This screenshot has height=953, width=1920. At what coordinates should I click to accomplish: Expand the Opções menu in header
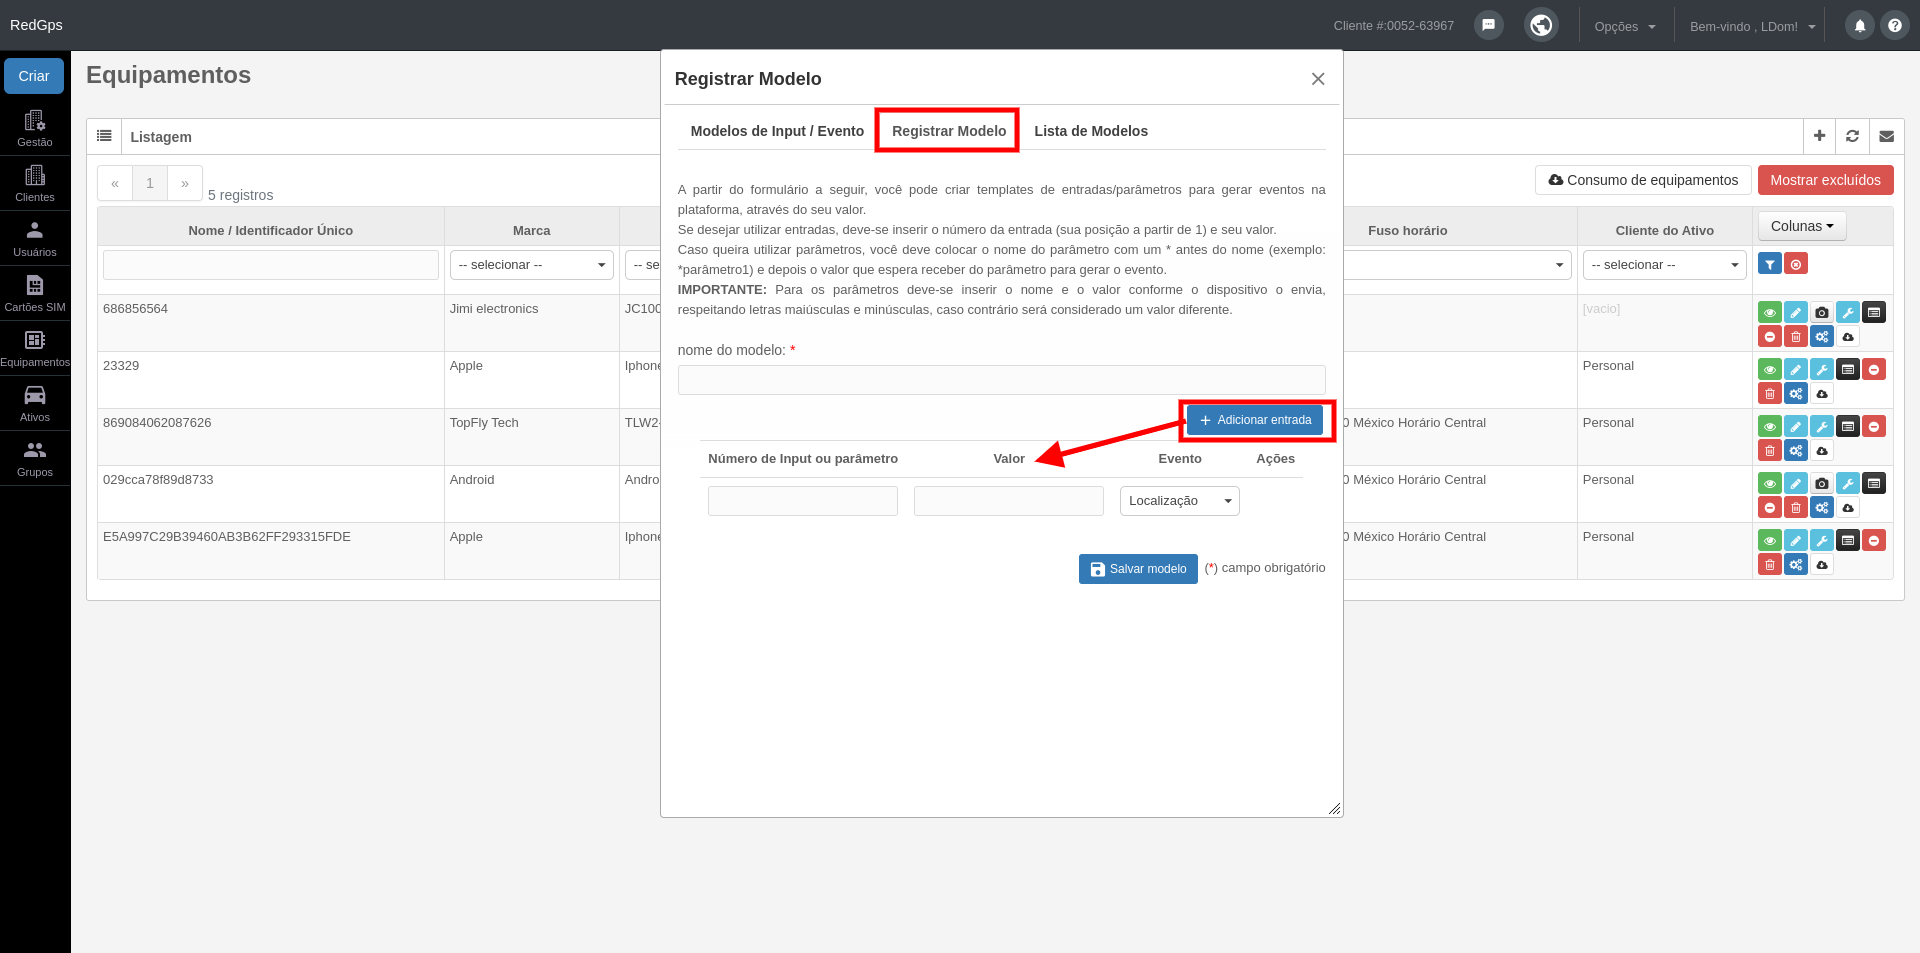(x=1625, y=27)
